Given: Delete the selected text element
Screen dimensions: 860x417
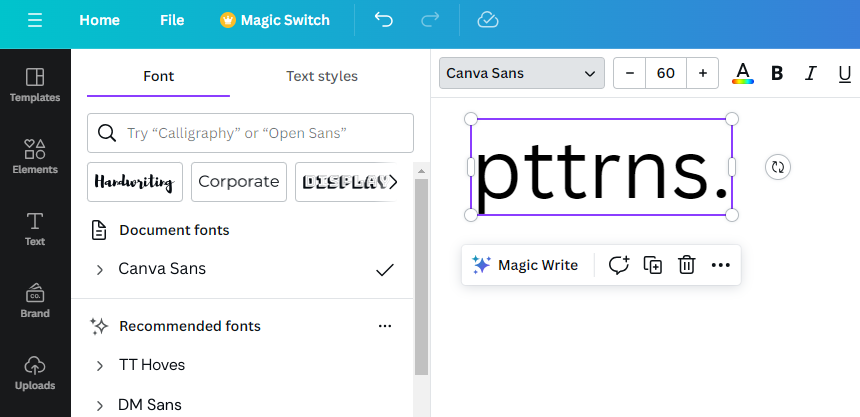Looking at the screenshot, I should point(686,265).
